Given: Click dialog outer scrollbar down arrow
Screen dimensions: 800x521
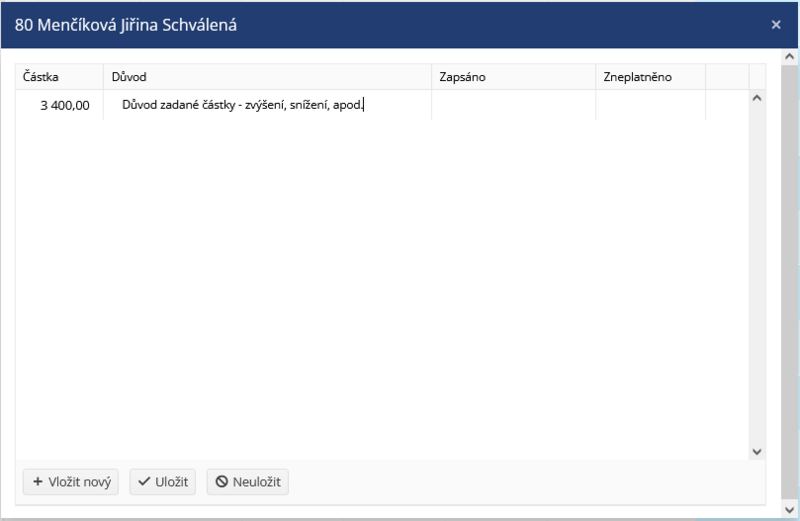Looking at the screenshot, I should click(790, 509).
